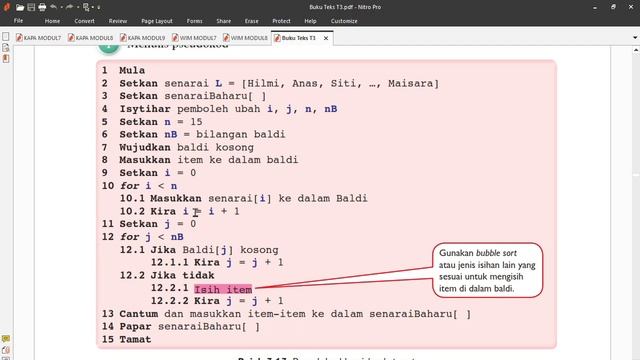
Task: Switch to the WIM MODUL7 document tab
Action: pyautogui.click(x=194, y=38)
